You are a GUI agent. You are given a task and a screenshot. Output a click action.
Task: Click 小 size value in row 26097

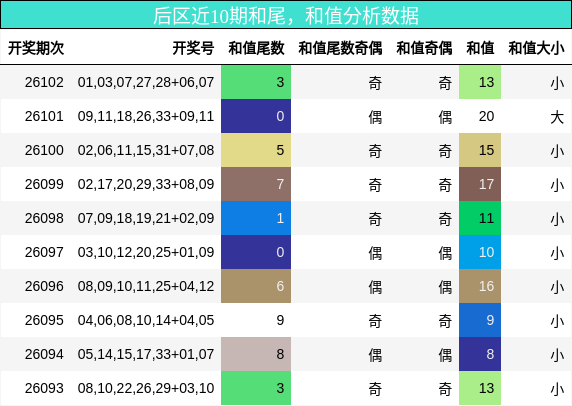coord(557,253)
